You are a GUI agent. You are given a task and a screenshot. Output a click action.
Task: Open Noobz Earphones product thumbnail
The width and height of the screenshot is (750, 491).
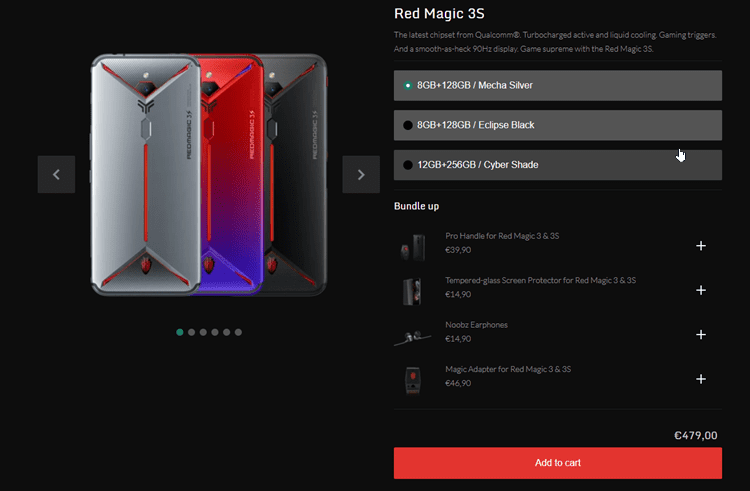(x=412, y=337)
